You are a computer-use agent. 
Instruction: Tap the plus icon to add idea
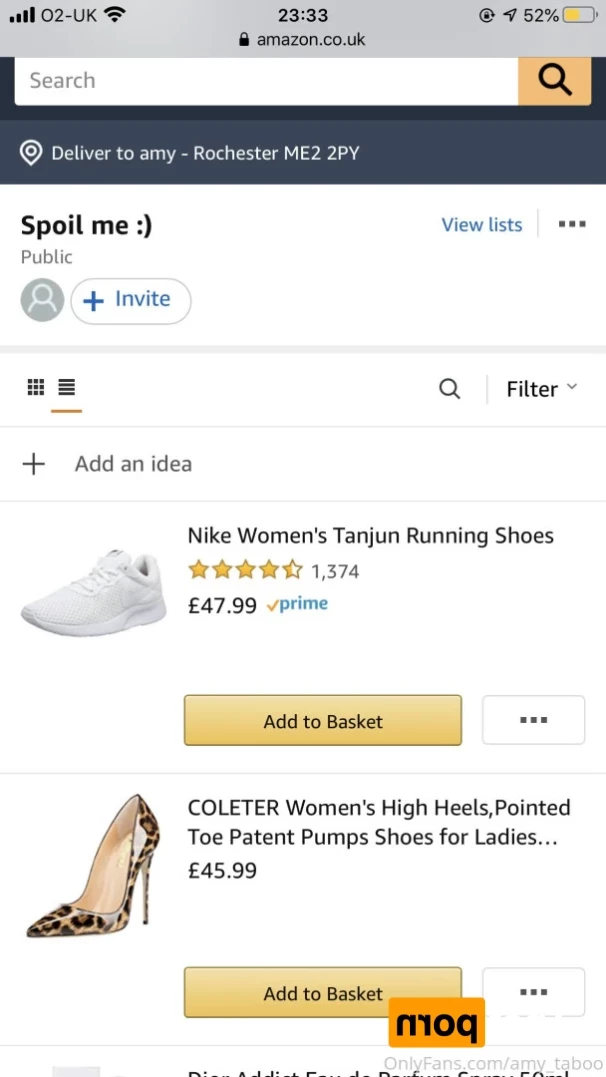34,464
